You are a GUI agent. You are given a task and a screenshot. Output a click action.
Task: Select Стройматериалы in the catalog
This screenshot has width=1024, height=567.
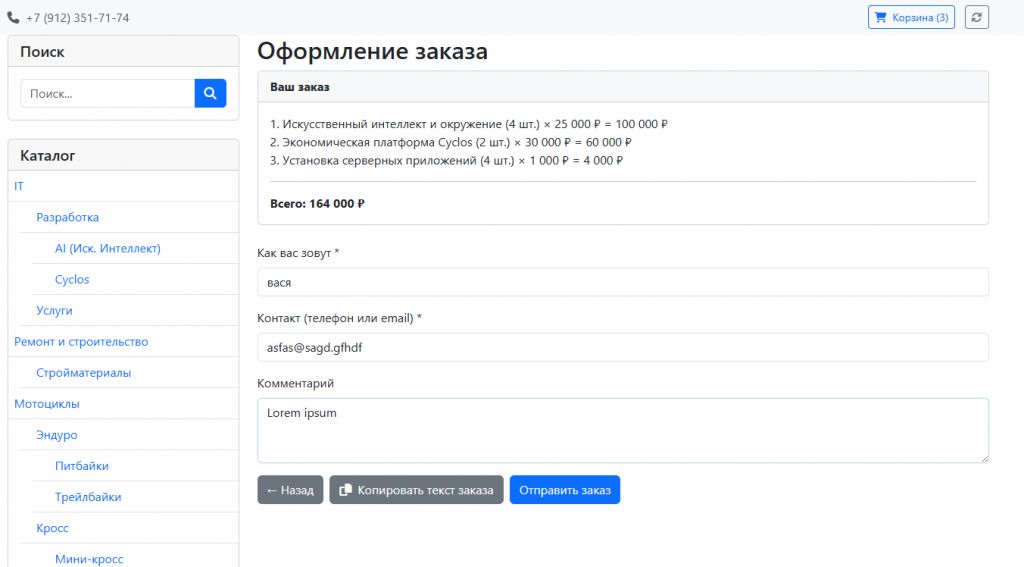[x=83, y=372]
